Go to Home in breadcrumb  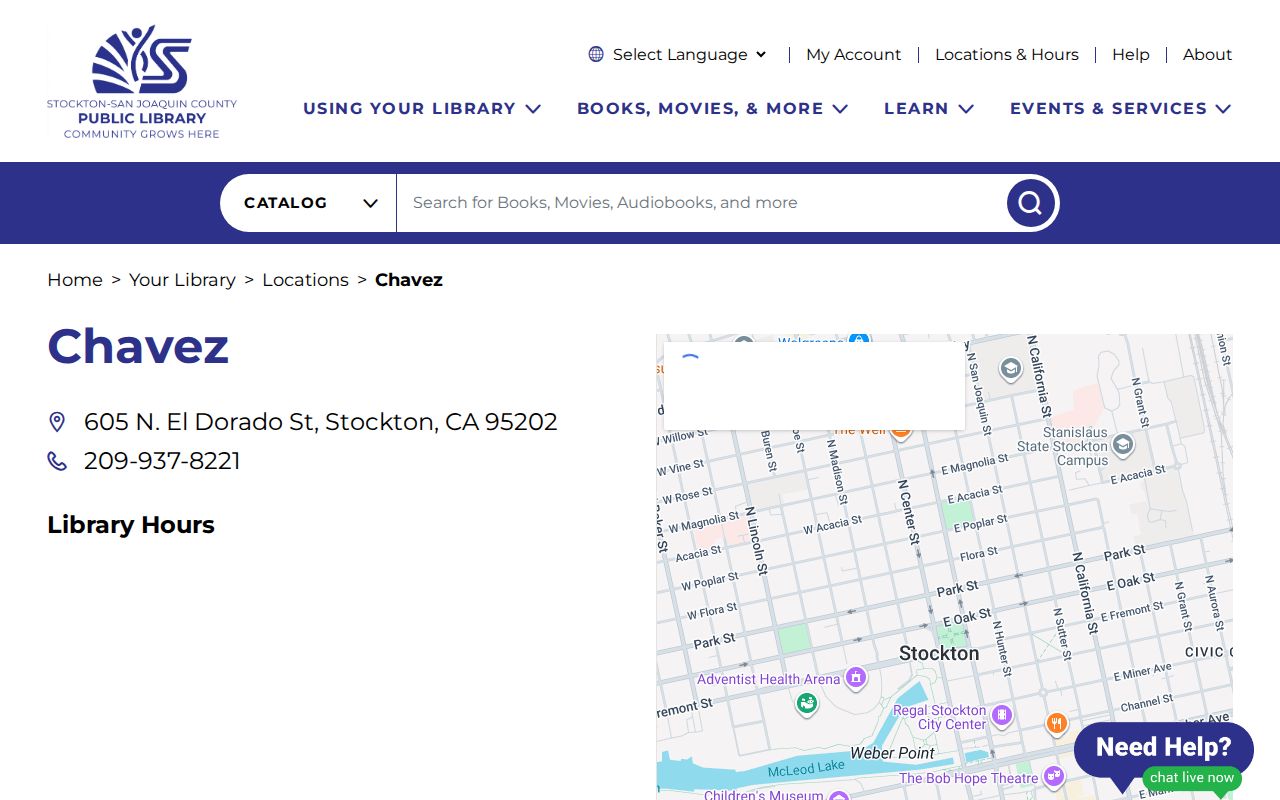[75, 280]
